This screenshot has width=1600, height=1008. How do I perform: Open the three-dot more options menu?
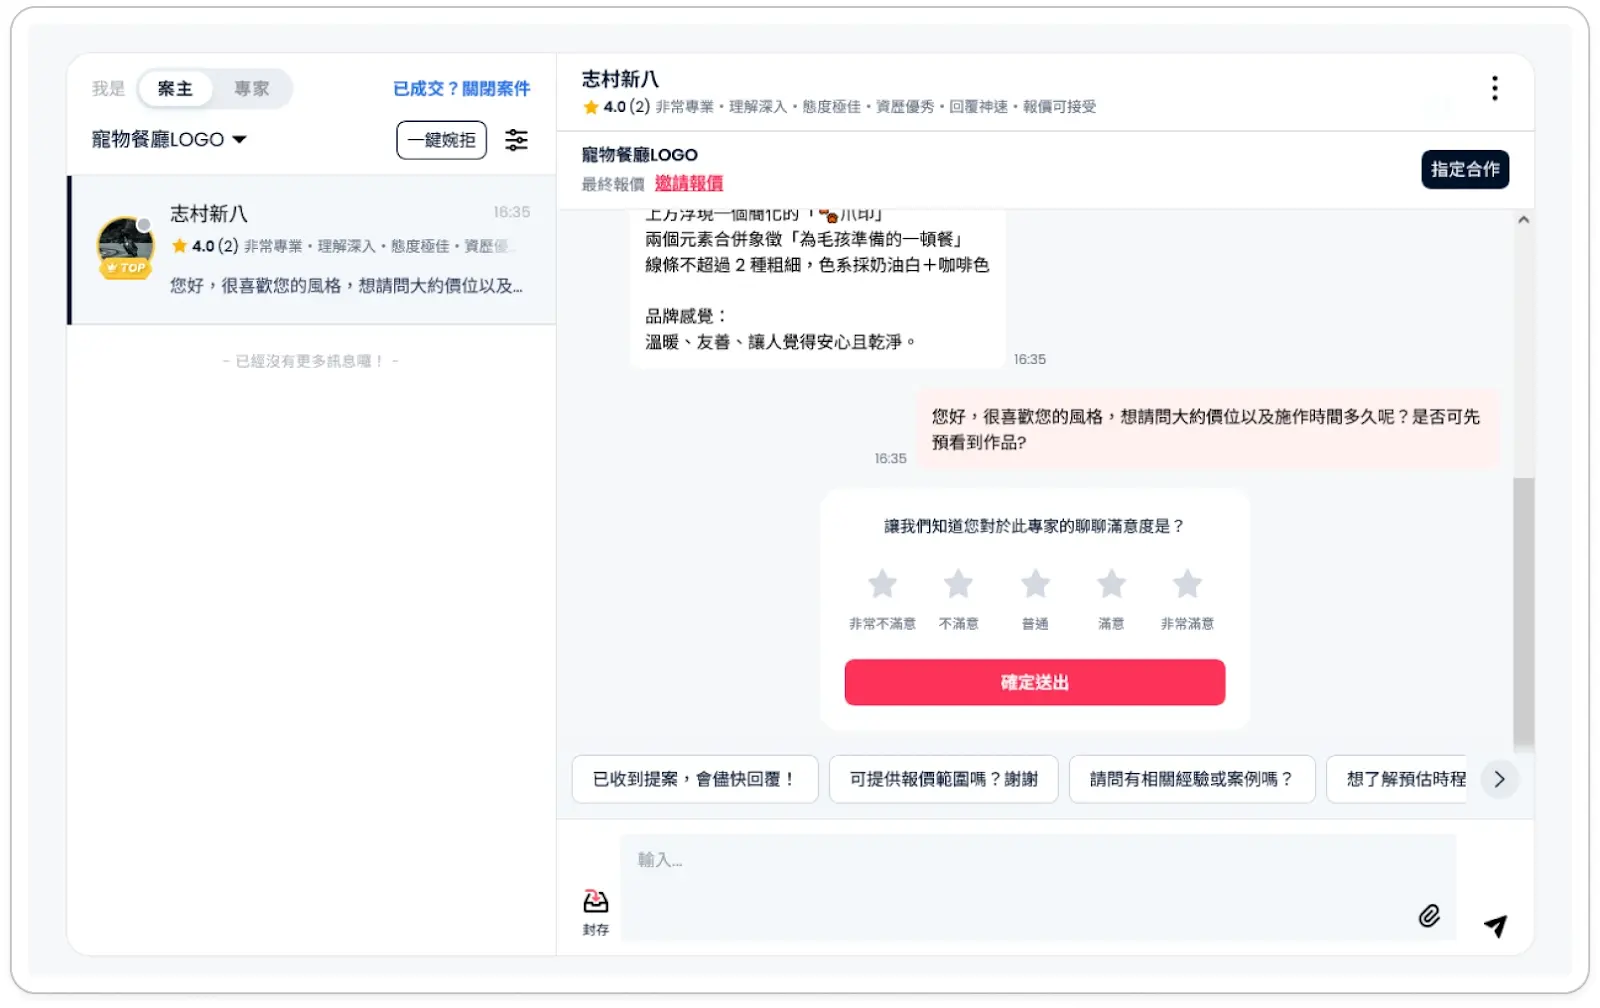coord(1494,88)
